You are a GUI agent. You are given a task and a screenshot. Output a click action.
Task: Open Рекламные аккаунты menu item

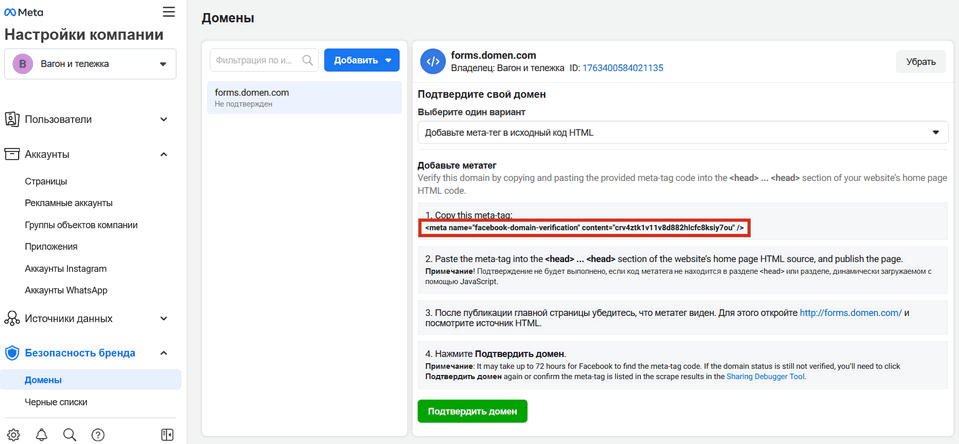coord(68,203)
